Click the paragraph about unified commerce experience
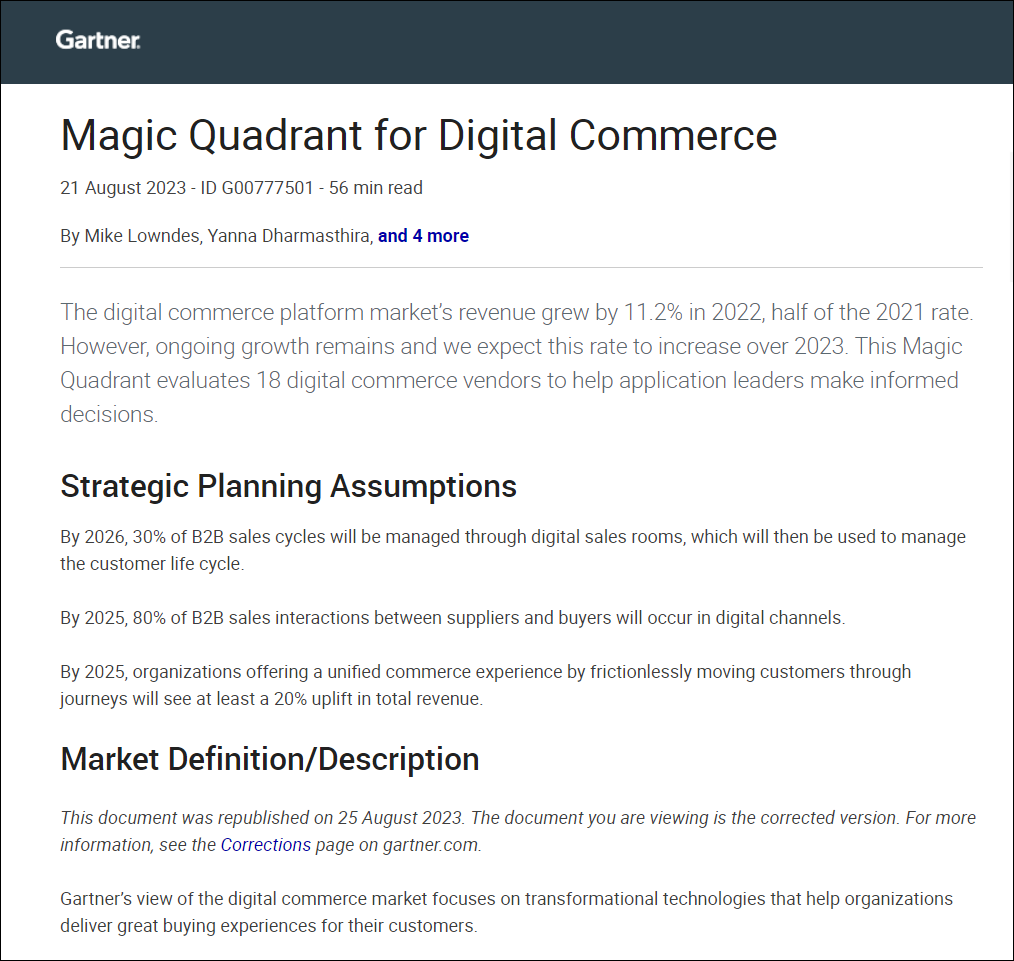 point(485,684)
